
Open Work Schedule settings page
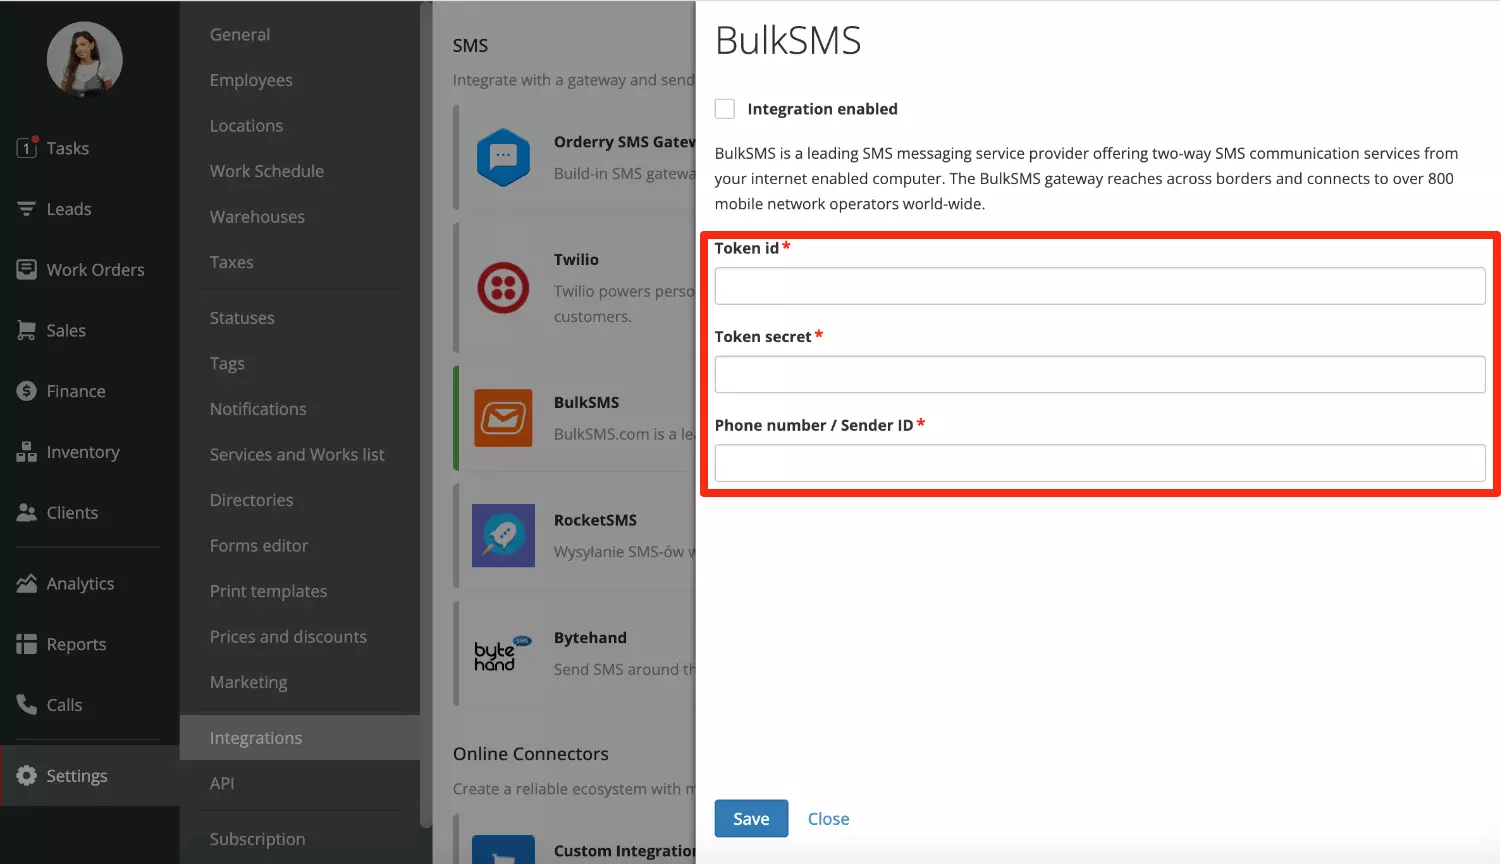pos(267,171)
